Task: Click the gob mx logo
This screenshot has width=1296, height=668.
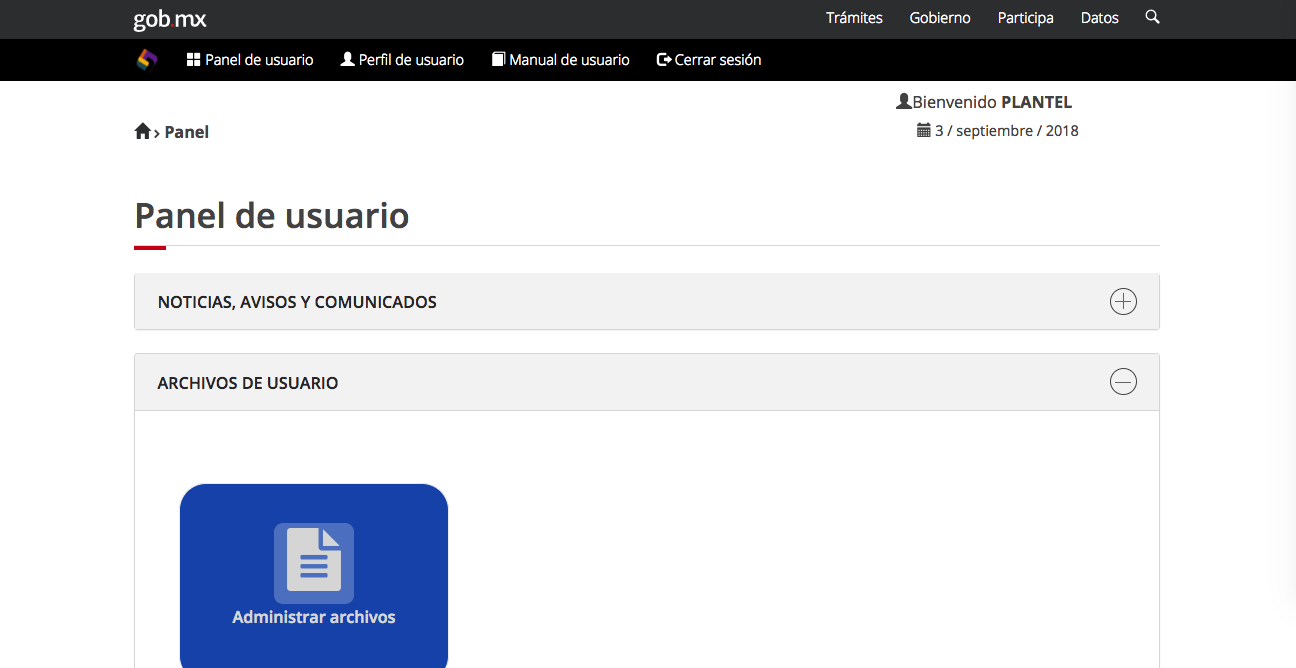Action: point(170,19)
